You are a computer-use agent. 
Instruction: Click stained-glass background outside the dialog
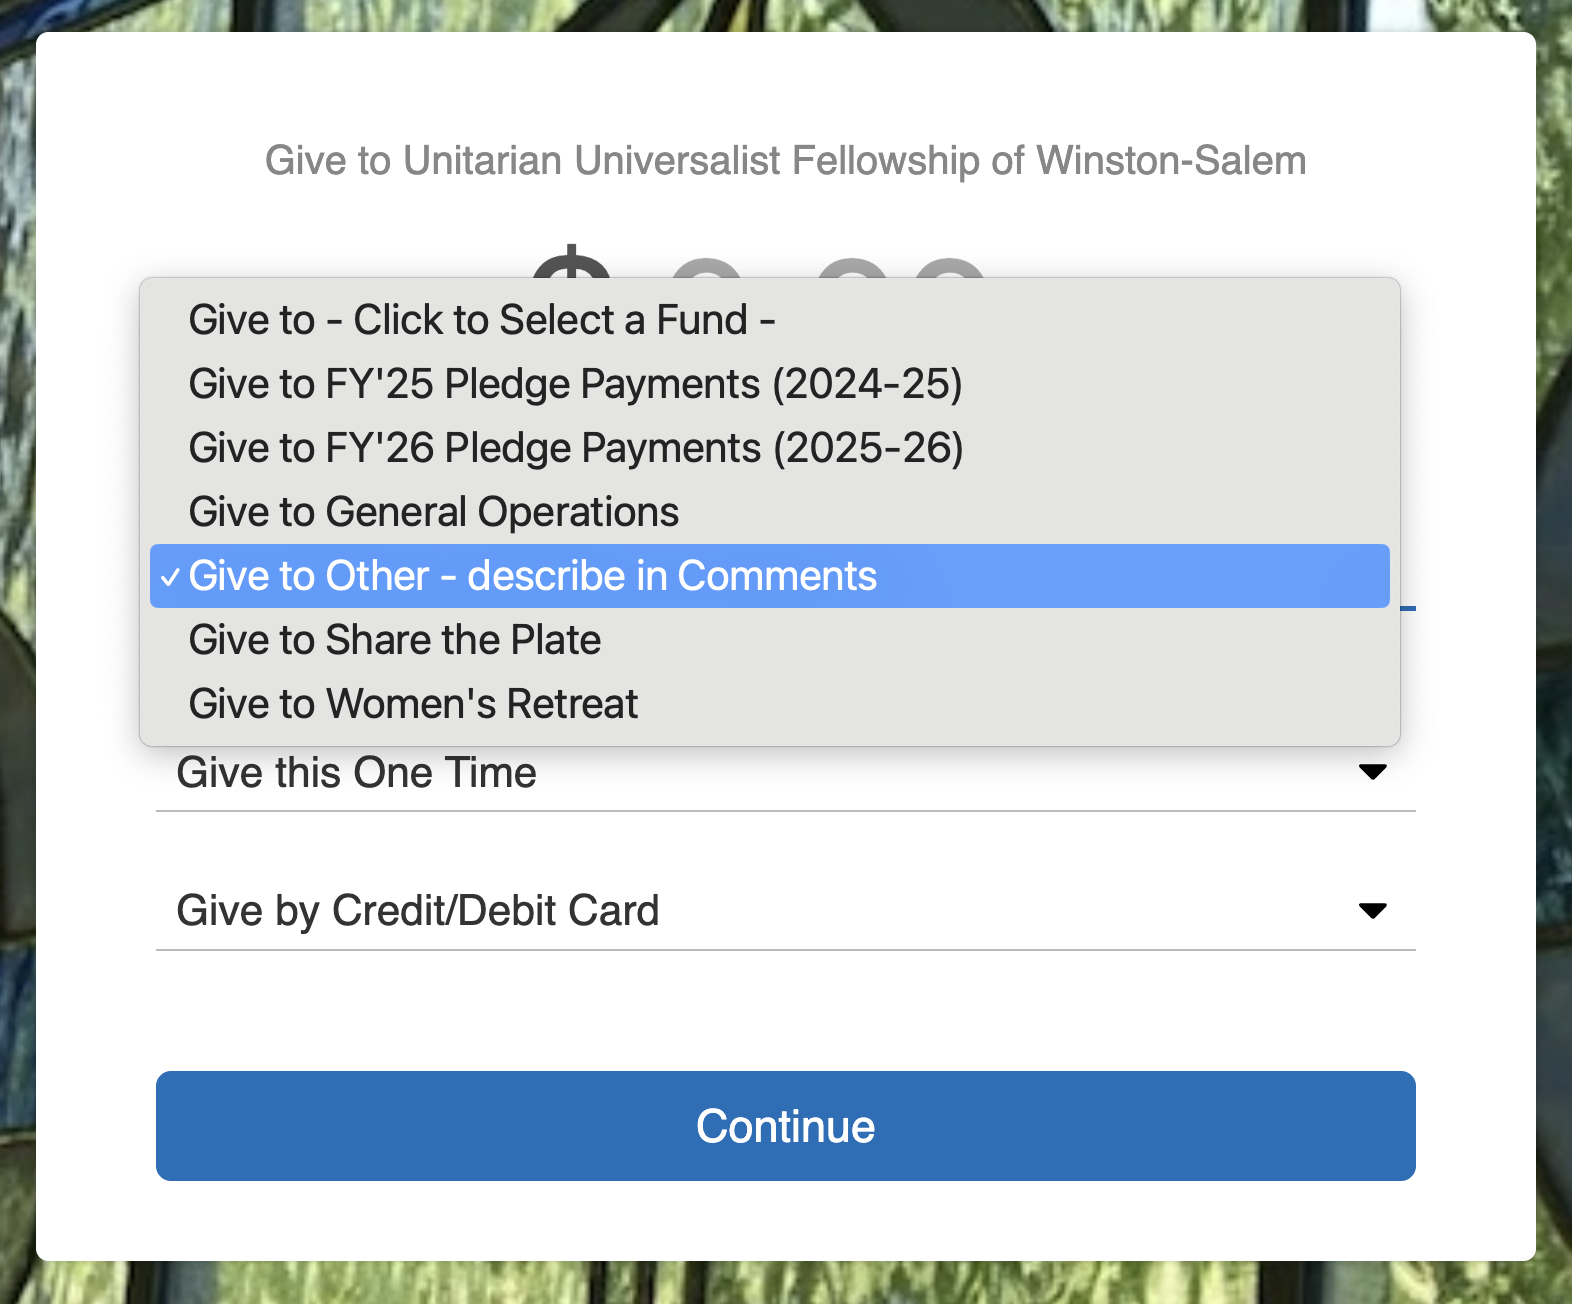click(x=16, y=650)
